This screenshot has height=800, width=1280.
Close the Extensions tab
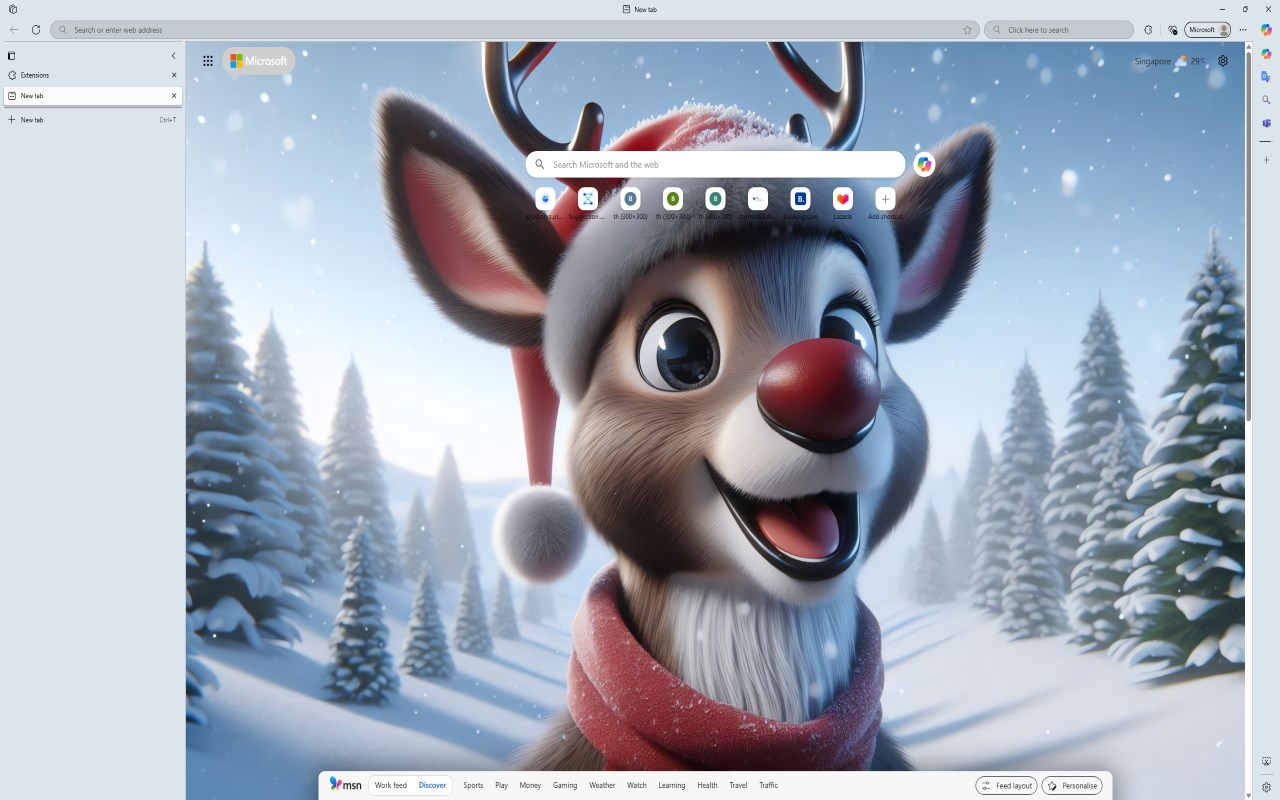click(174, 75)
